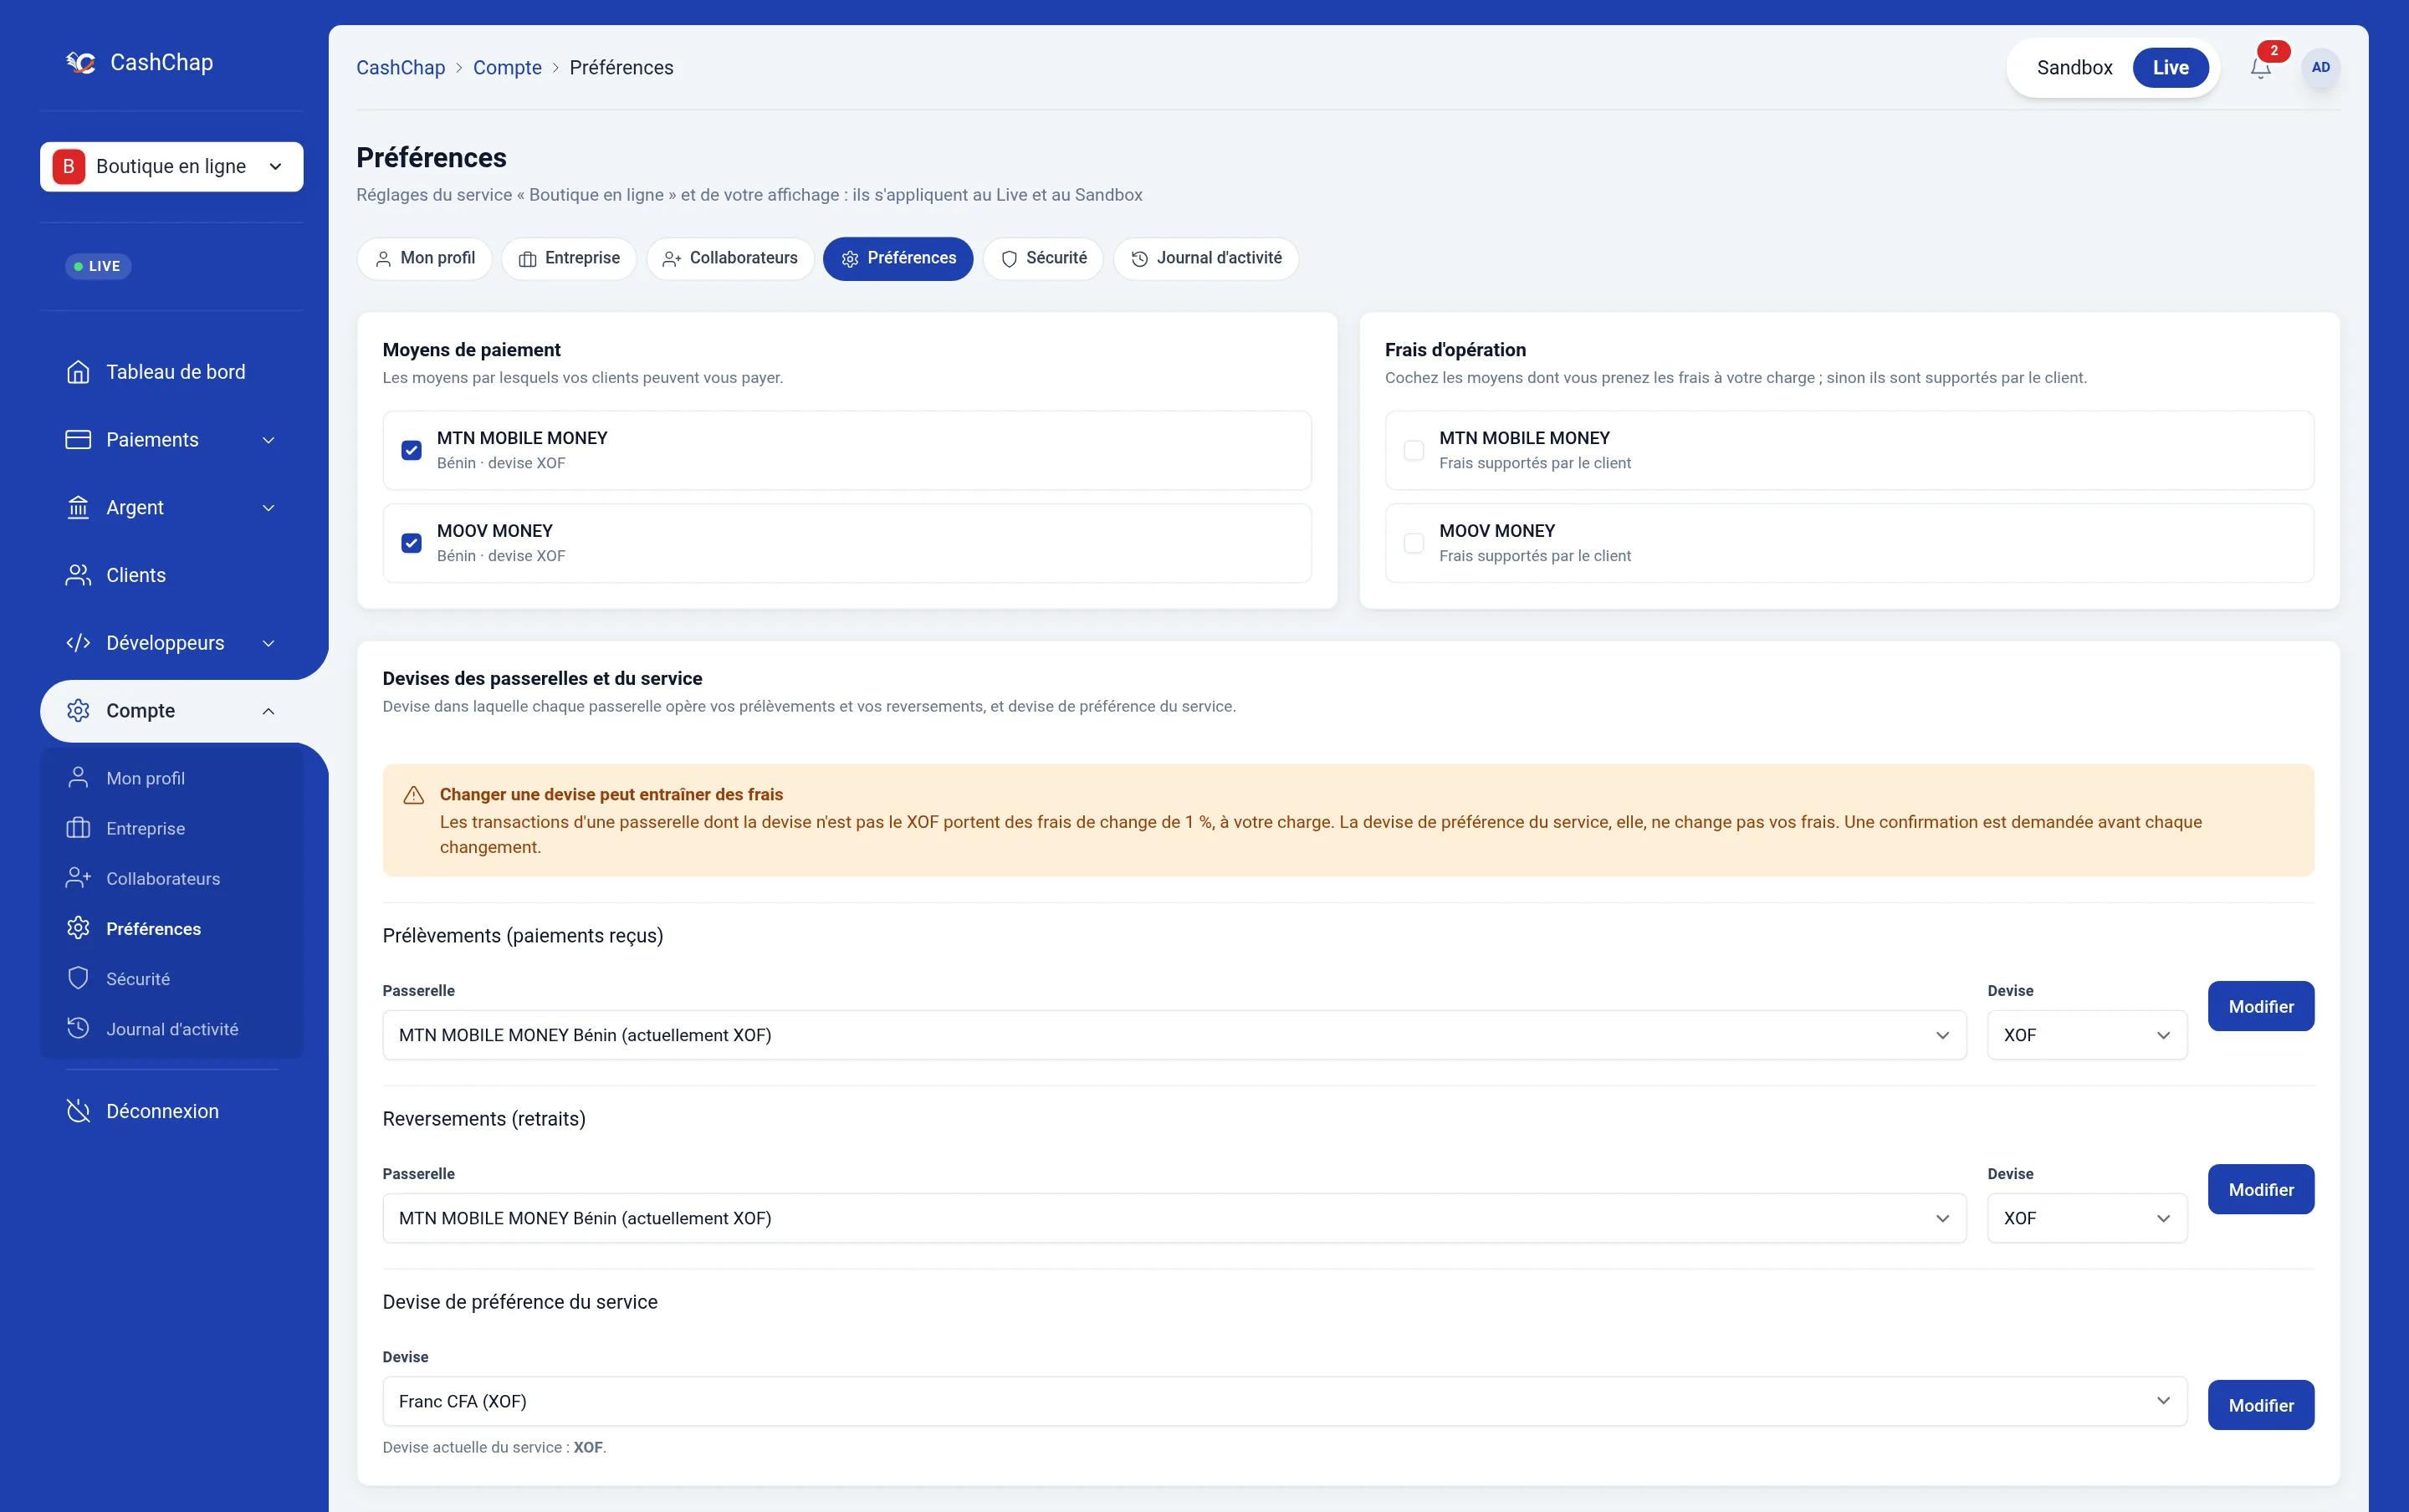Image resolution: width=2409 pixels, height=1512 pixels.
Task: Click the red B boutique badge
Action: (x=69, y=166)
